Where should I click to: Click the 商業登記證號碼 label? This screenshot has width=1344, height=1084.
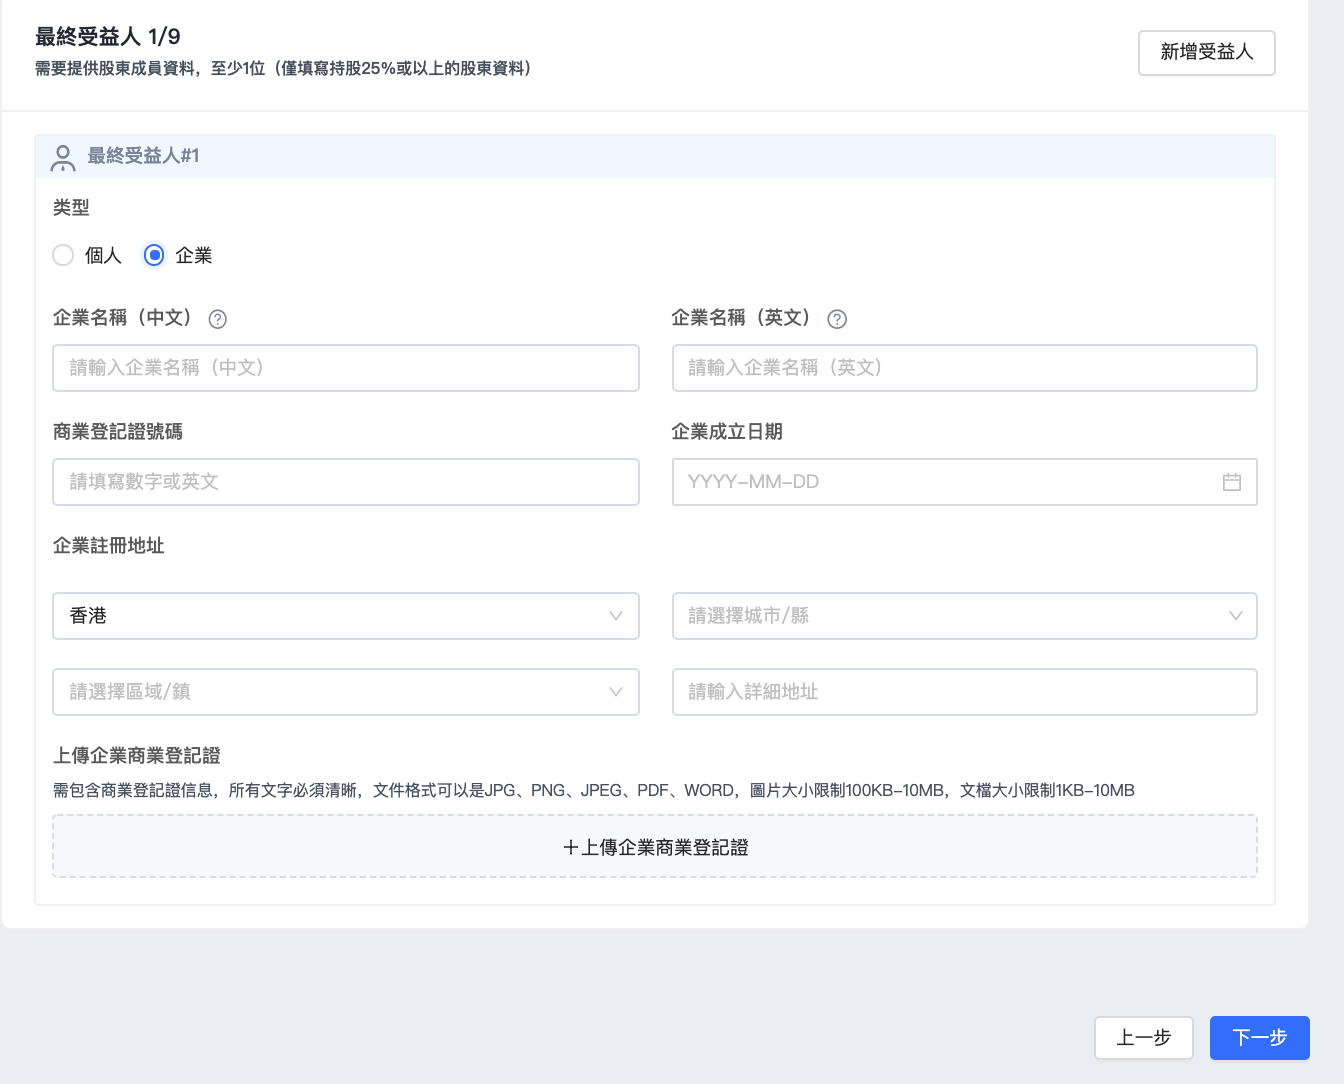pyautogui.click(x=118, y=432)
